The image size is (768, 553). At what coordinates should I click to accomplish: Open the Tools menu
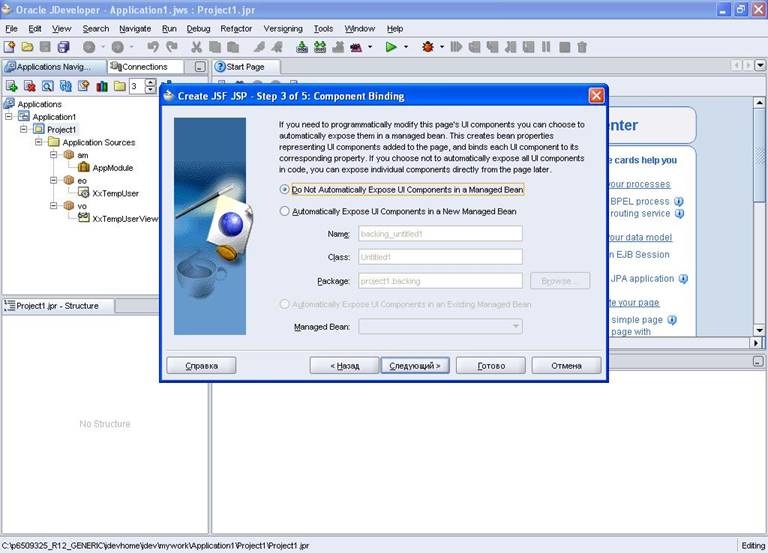(x=323, y=29)
